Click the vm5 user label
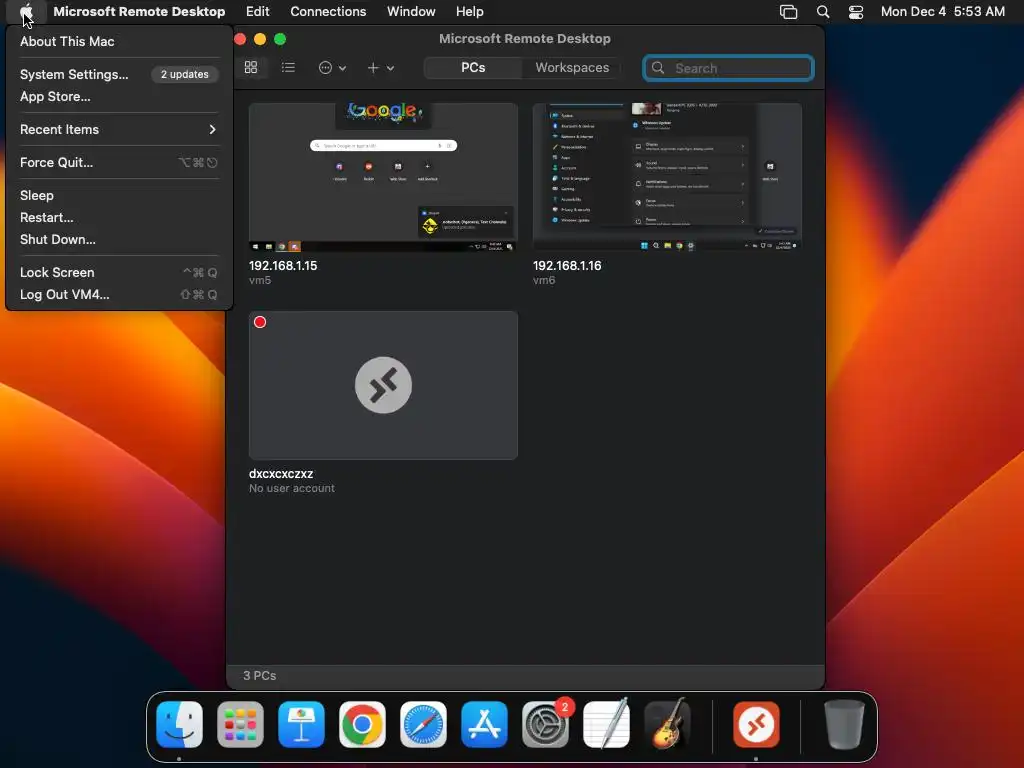 (x=260, y=280)
